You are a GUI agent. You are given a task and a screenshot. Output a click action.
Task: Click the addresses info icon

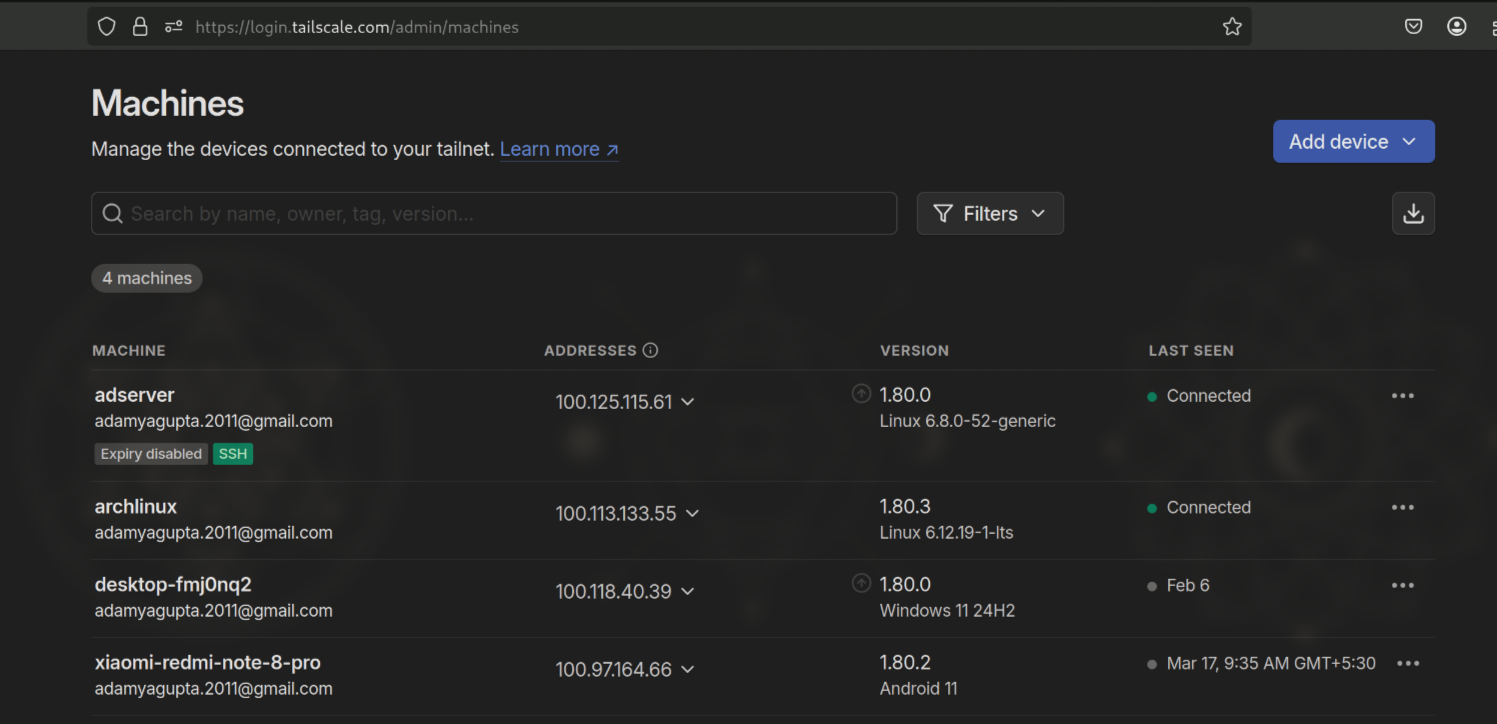click(651, 350)
